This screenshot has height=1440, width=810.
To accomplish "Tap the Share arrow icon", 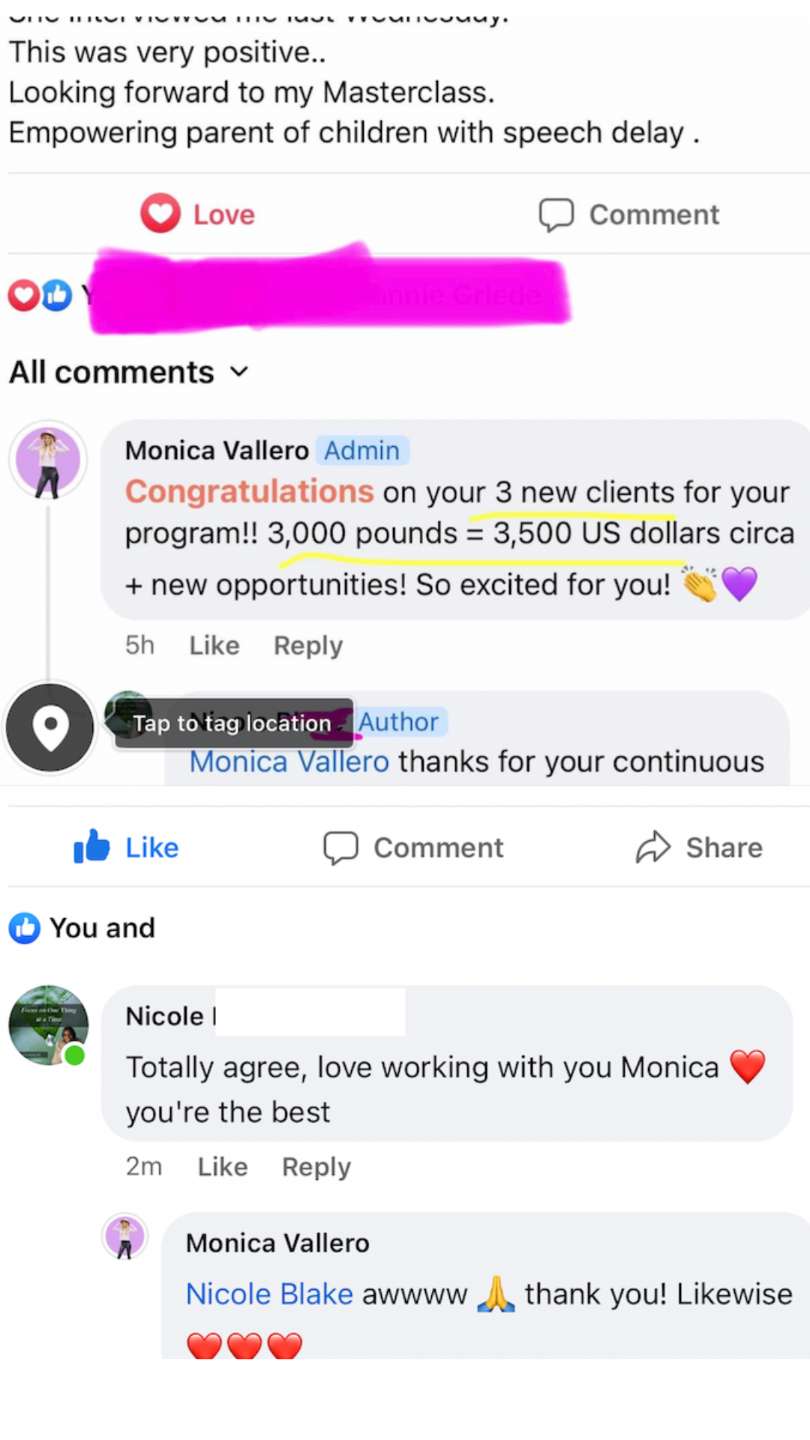I will tap(653, 848).
